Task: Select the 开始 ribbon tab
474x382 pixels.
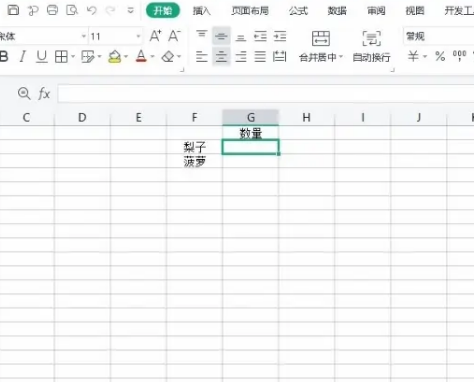Action: point(163,11)
